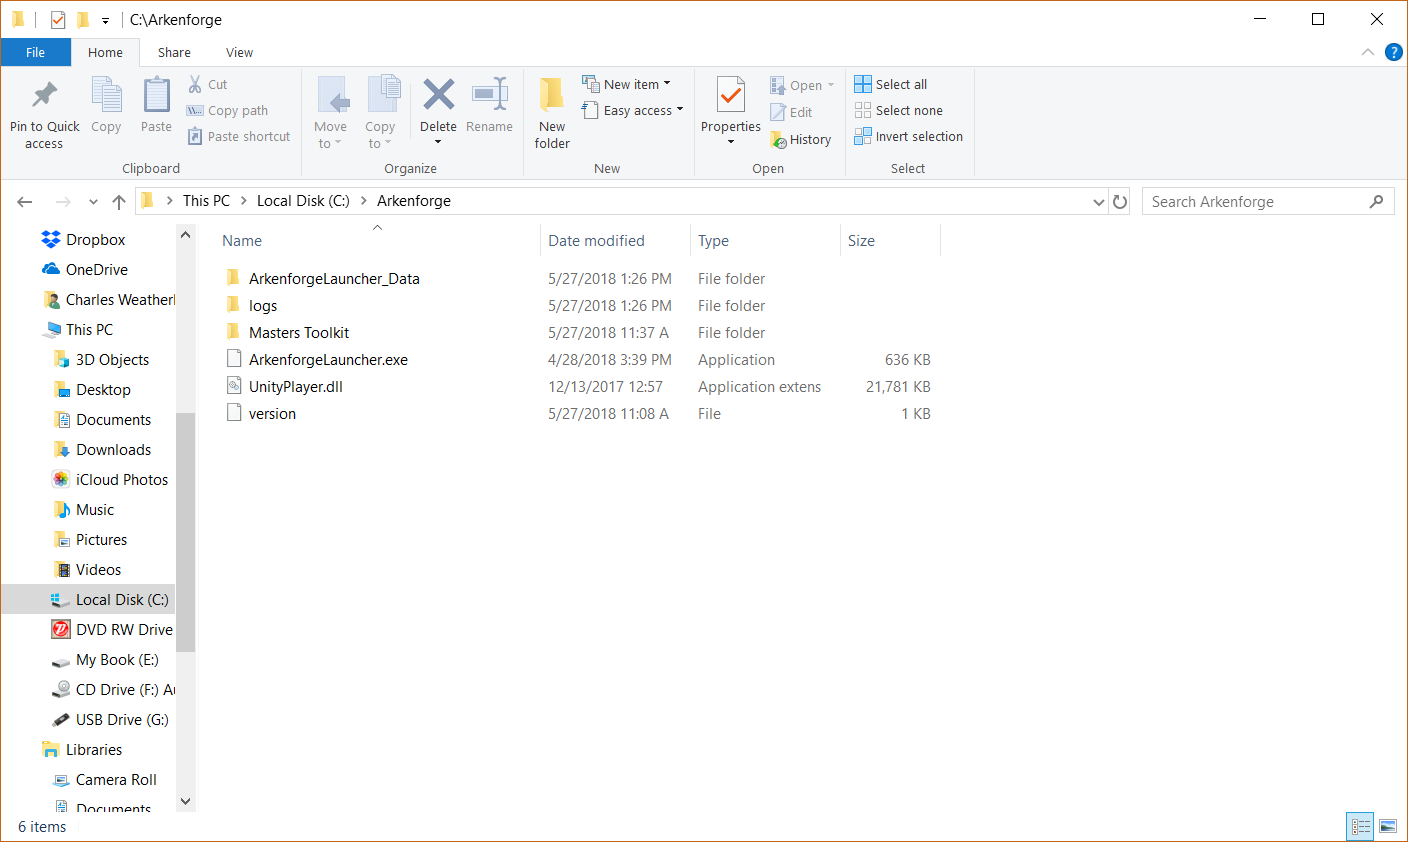Switch to large icons view in the status bar
This screenshot has width=1408, height=842.
1387,826
